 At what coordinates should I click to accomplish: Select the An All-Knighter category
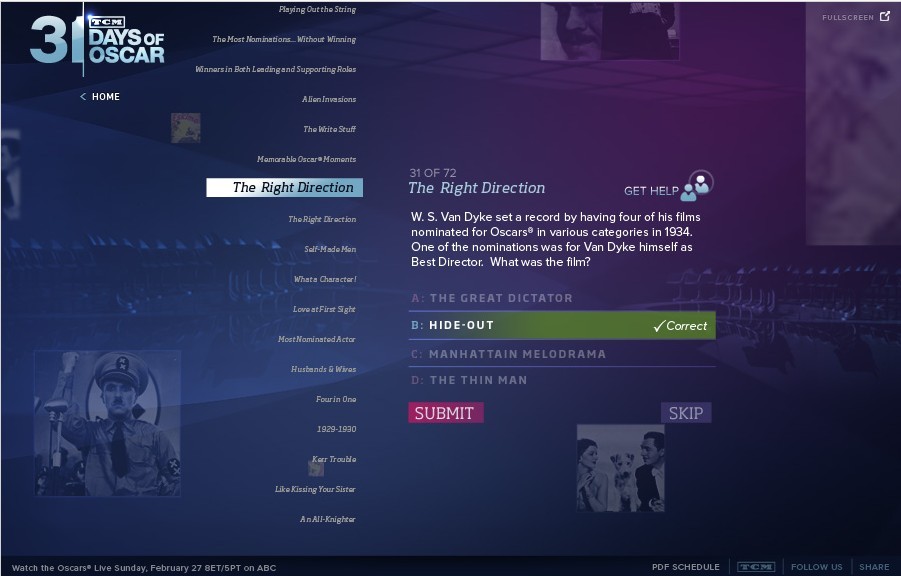click(x=328, y=519)
